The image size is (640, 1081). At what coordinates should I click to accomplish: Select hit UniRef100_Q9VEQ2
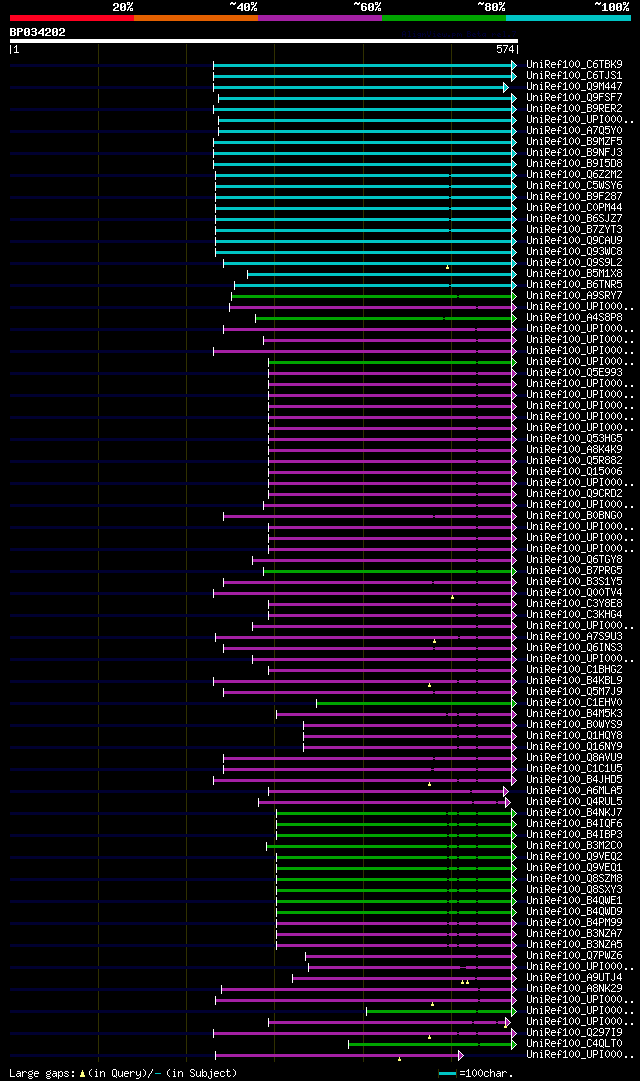click(x=574, y=857)
